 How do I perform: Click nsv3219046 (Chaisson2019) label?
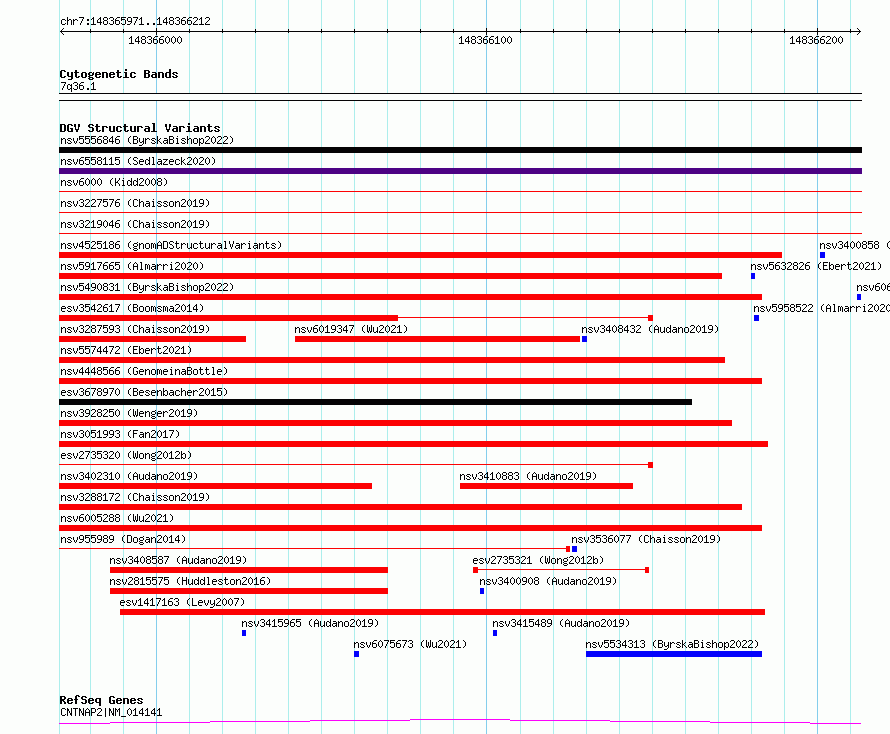135,224
